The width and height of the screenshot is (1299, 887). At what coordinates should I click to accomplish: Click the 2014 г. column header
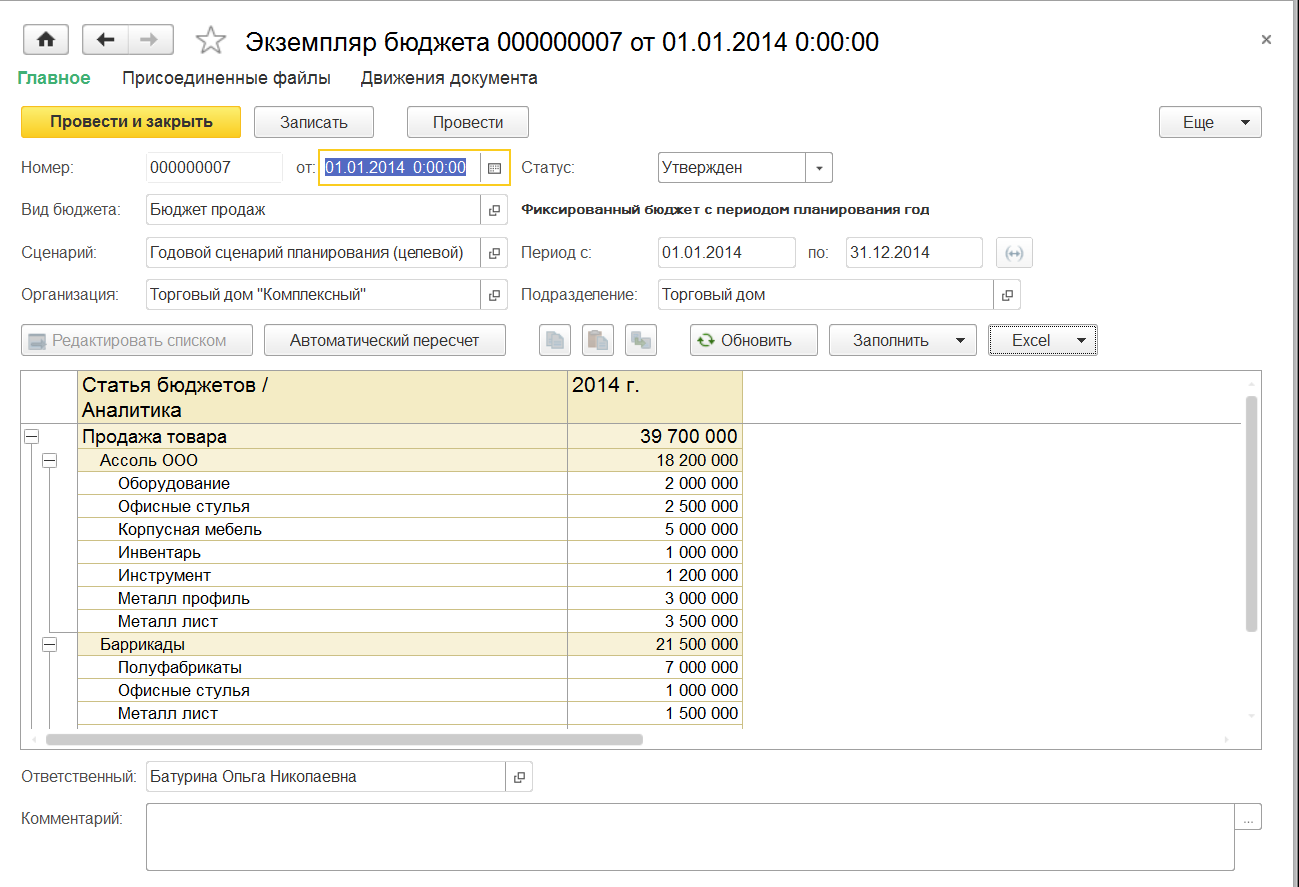pos(655,397)
